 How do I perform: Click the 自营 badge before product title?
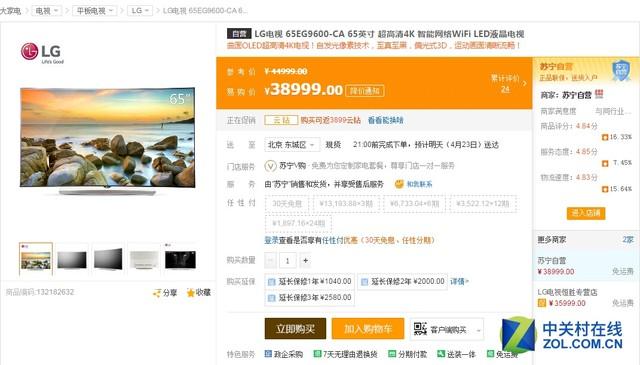239,34
